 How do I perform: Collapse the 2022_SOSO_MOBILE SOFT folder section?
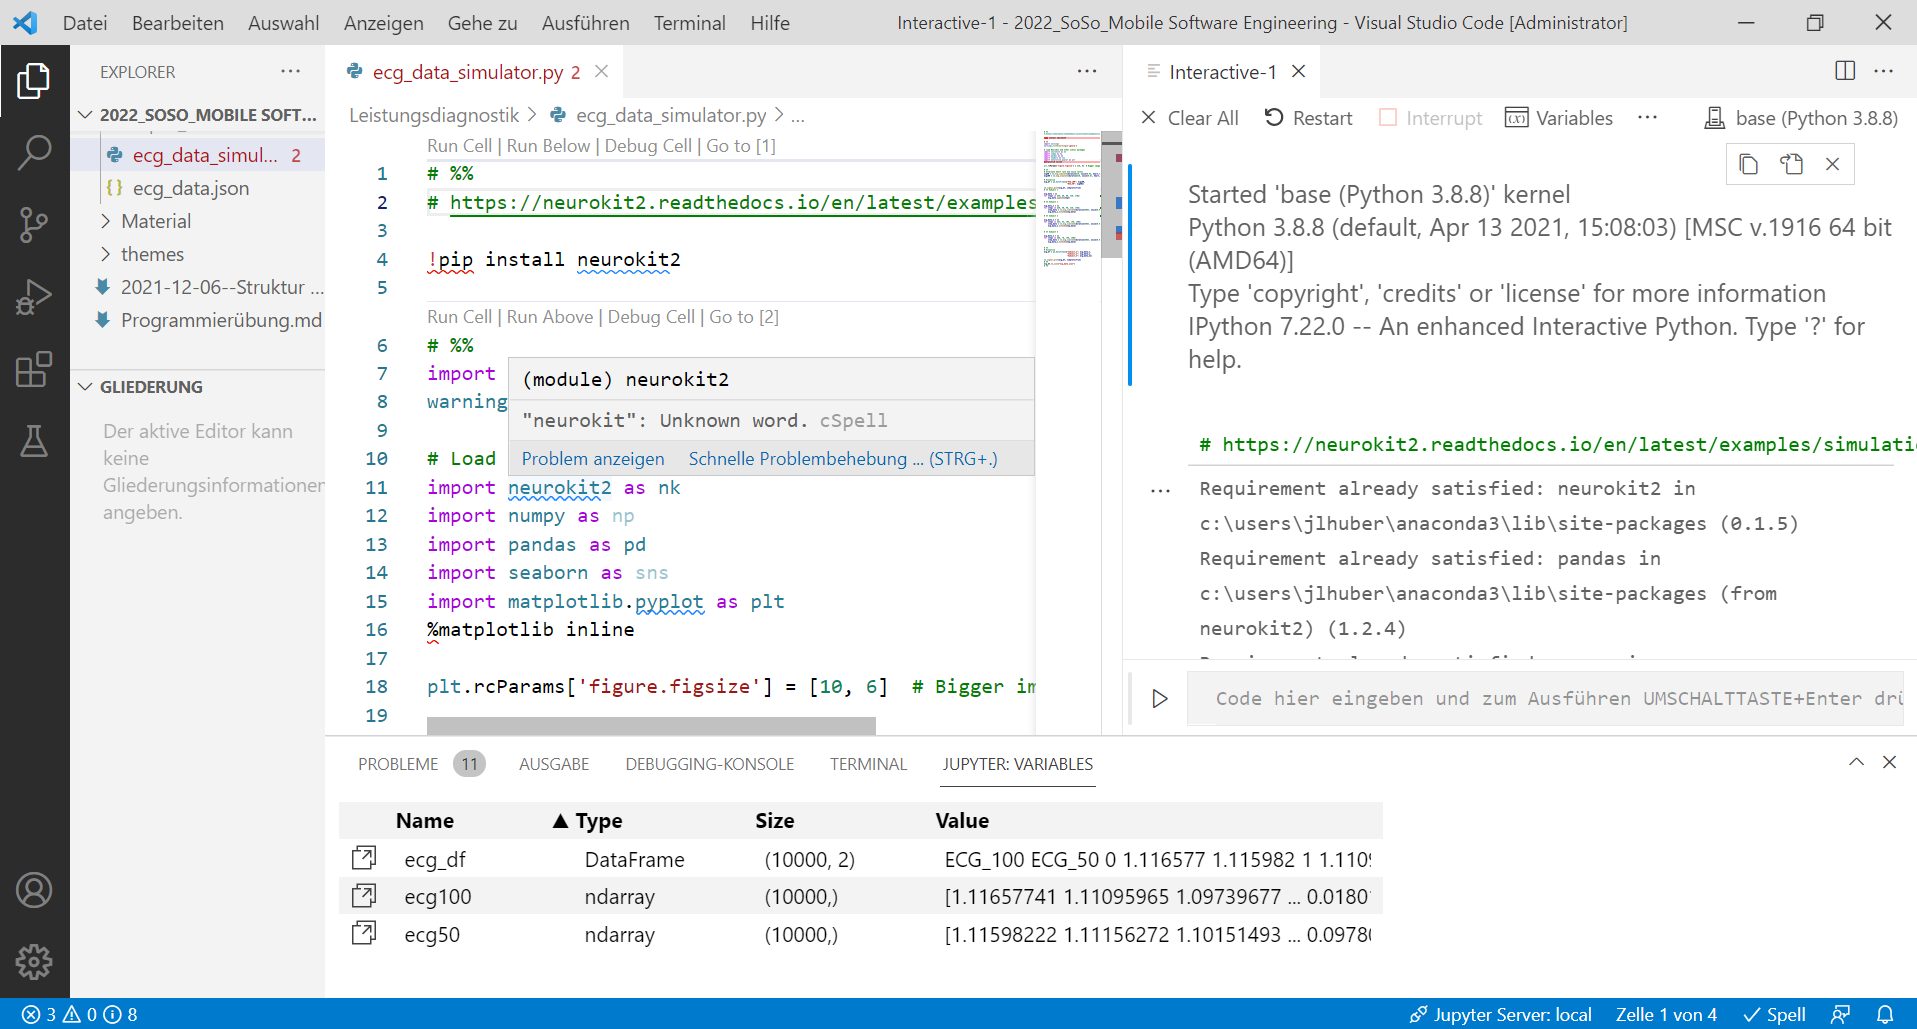[198, 115]
